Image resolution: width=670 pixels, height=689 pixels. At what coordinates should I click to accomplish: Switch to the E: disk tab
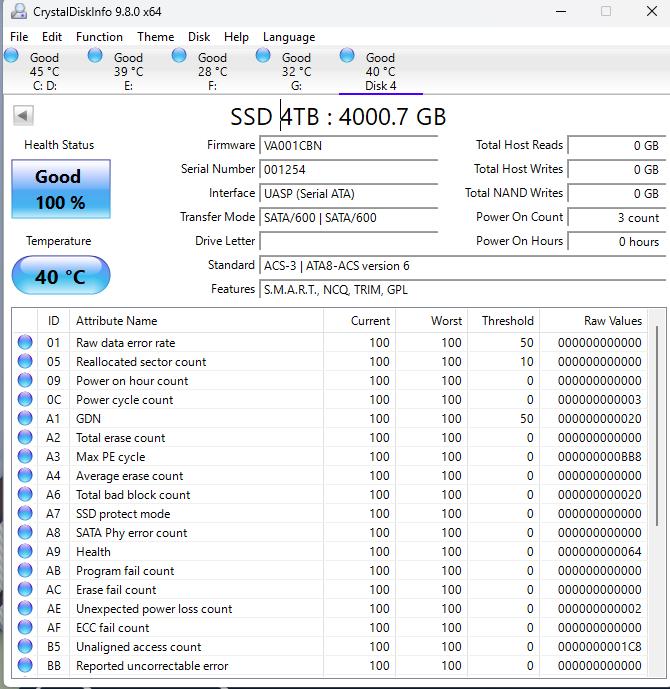(128, 71)
